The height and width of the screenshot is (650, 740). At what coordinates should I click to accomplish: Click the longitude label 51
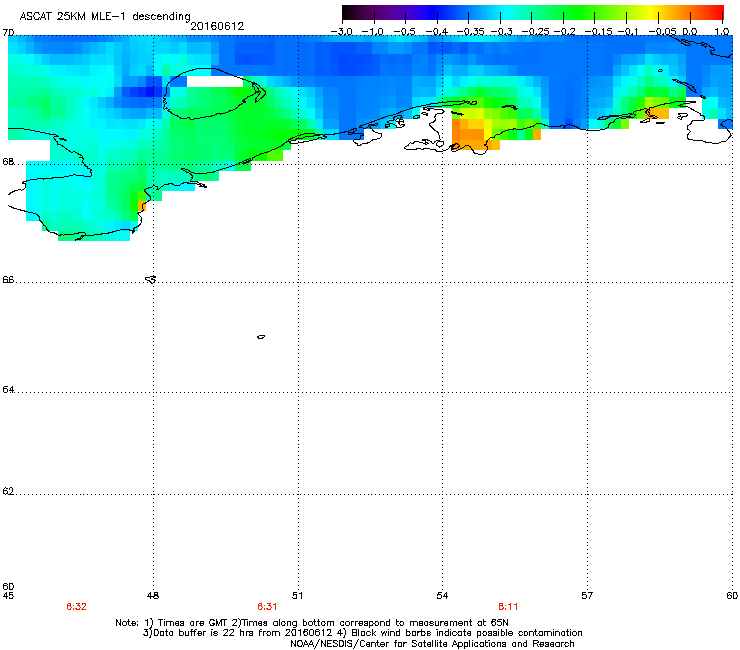click(x=297, y=596)
